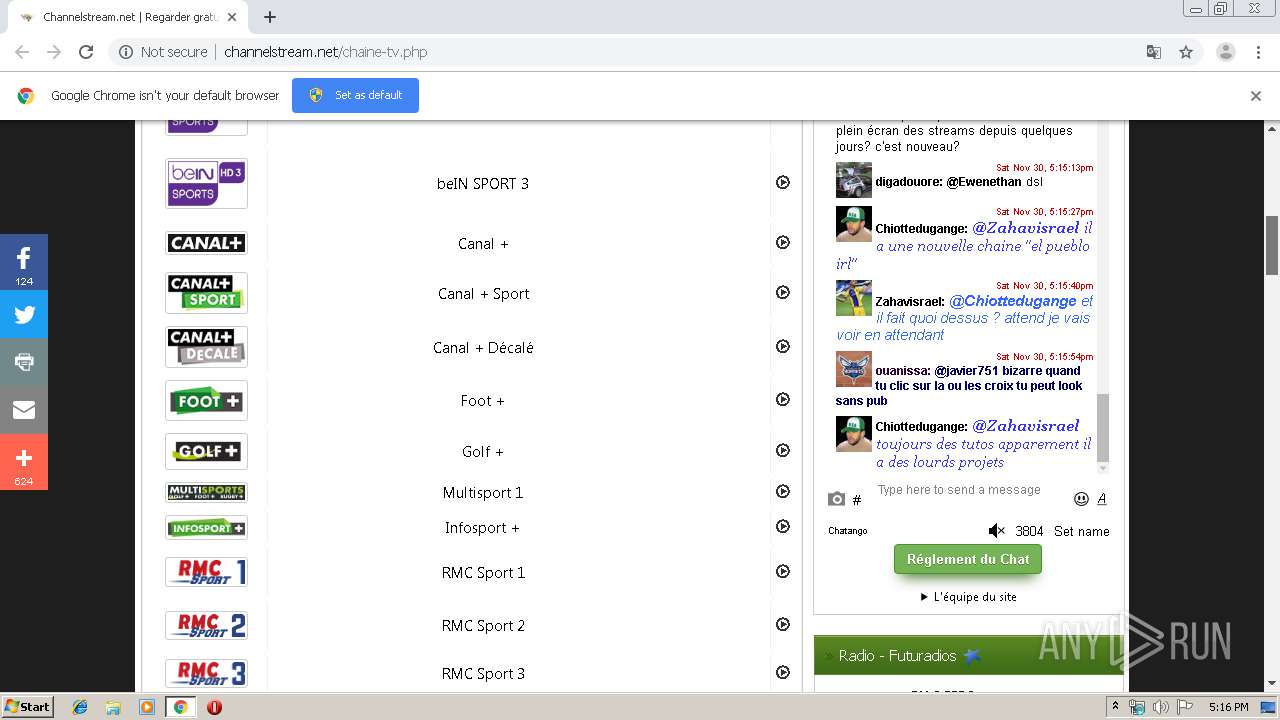Open the Chrome three-dot menu
This screenshot has height=720, width=1280.
[1259, 52]
